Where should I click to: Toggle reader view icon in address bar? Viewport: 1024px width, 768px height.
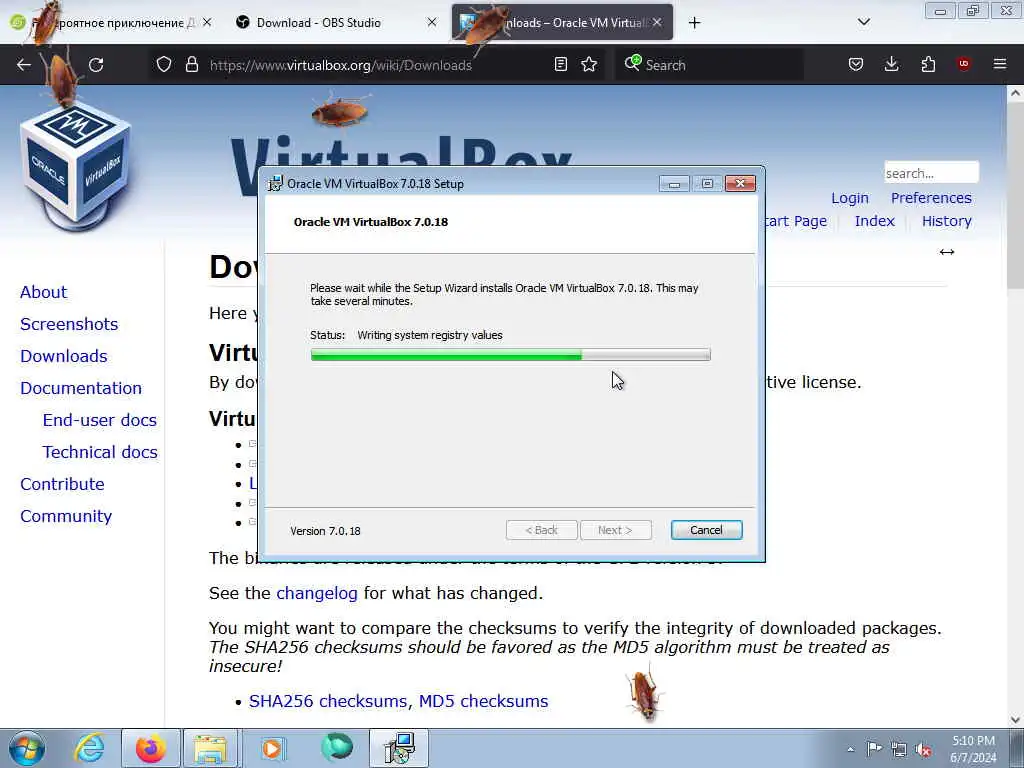click(560, 64)
